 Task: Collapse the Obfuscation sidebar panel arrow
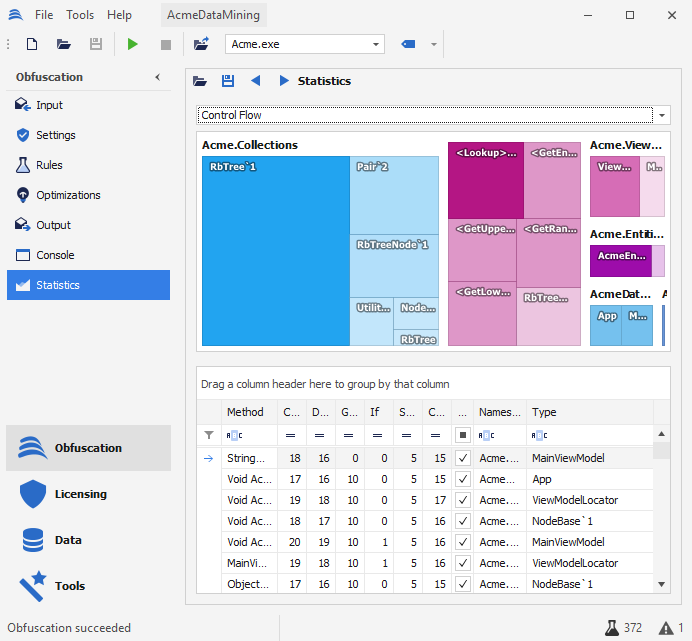pyautogui.click(x=157, y=77)
